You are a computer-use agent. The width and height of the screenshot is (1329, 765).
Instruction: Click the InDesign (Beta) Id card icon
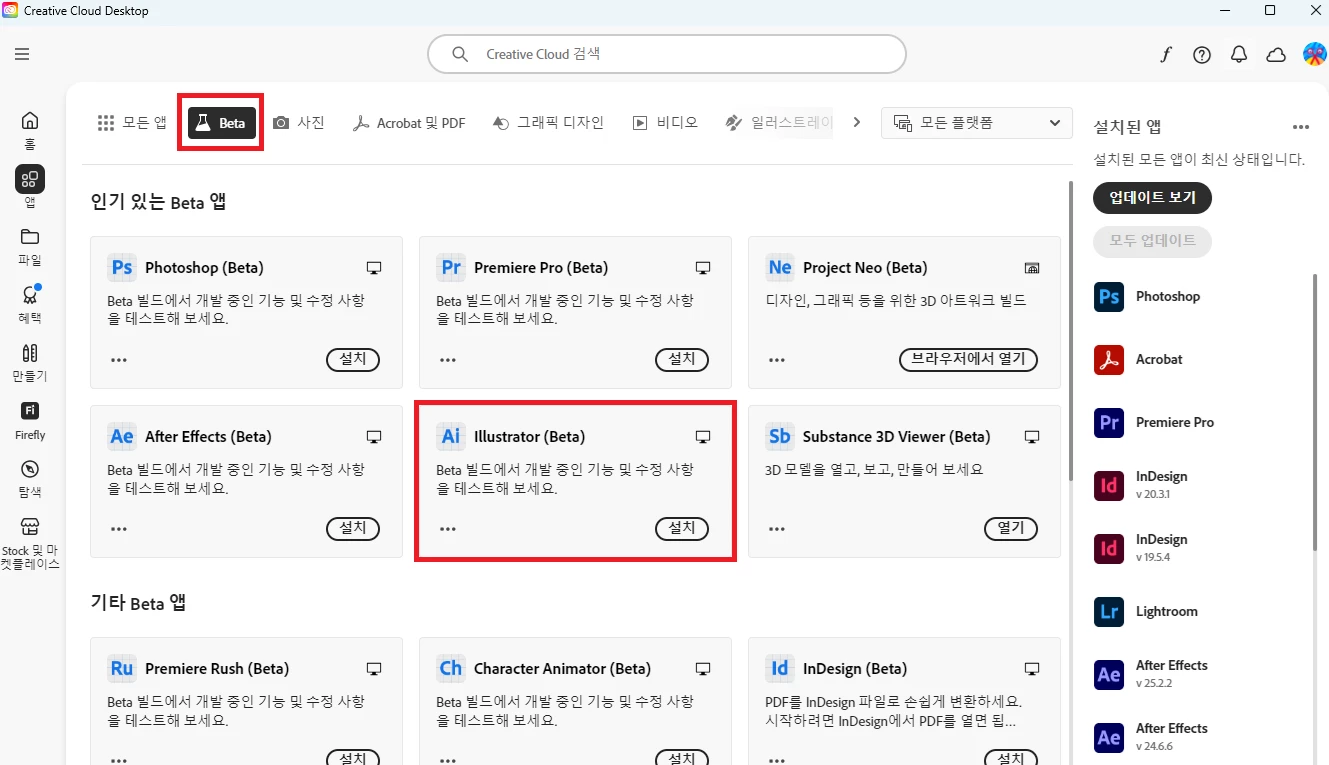pyautogui.click(x=780, y=668)
